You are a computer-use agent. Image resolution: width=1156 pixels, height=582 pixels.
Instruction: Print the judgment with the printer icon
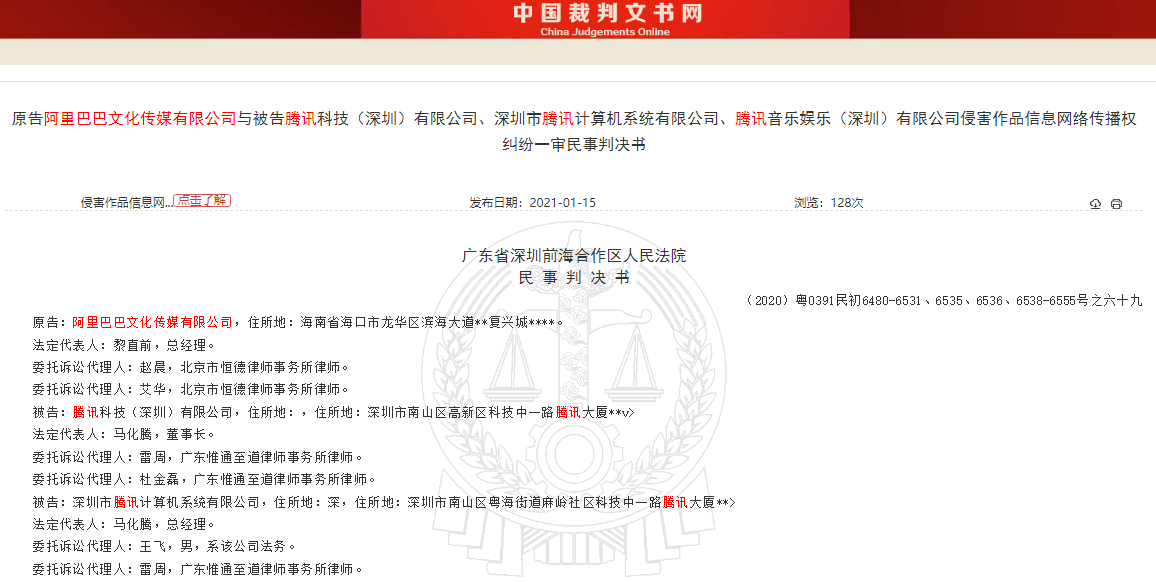coord(1116,204)
